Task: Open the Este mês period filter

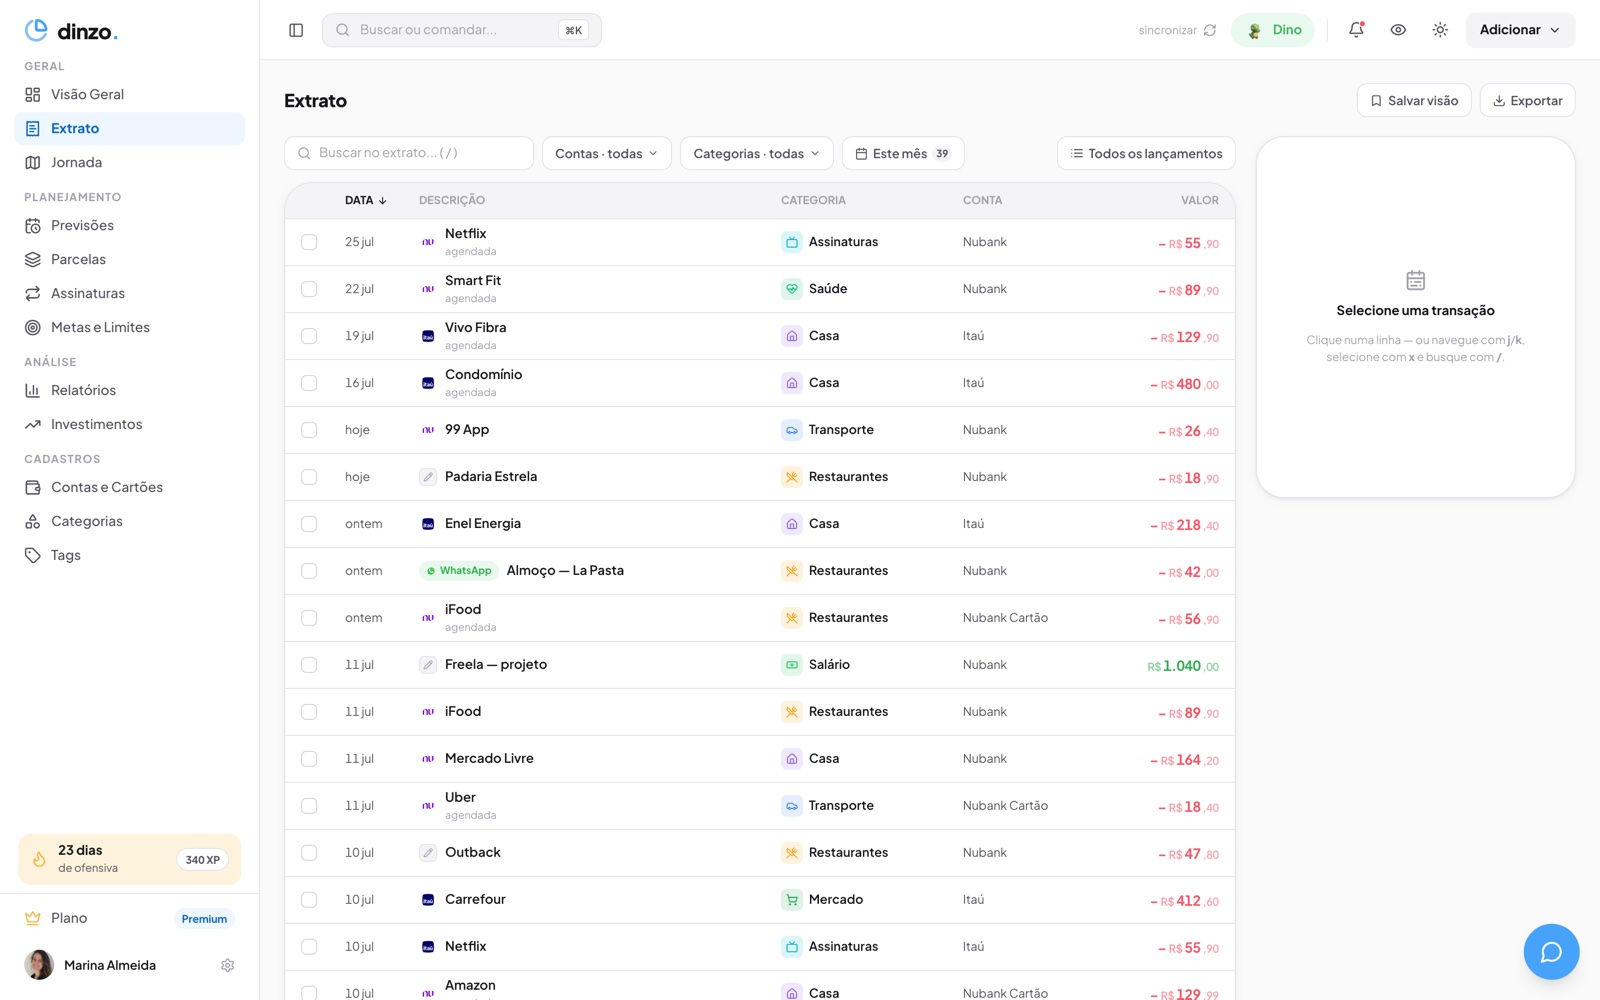Action: point(903,153)
